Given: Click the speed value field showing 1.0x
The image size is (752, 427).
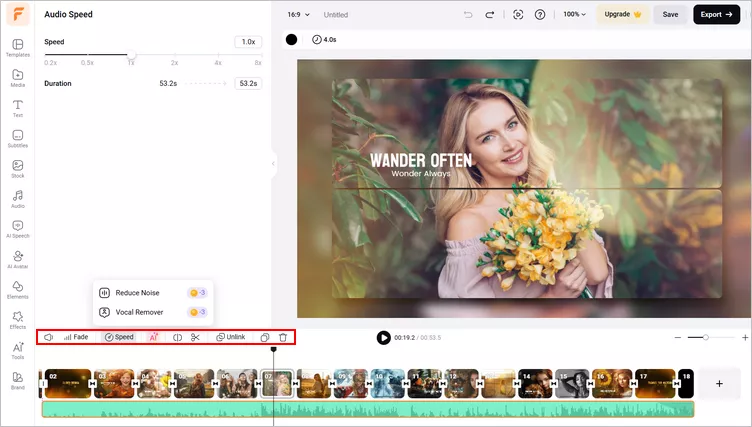Looking at the screenshot, I should (x=248, y=42).
